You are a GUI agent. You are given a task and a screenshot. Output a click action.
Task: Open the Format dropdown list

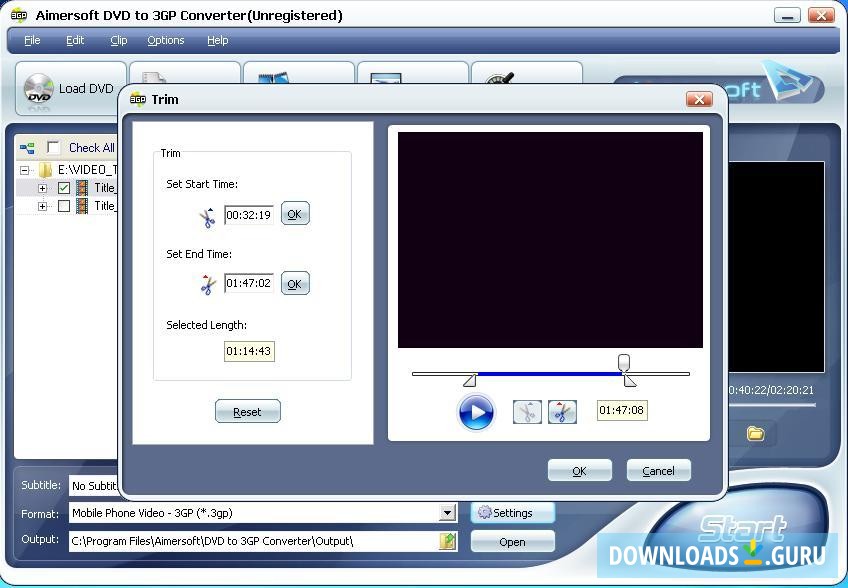[x=447, y=513]
